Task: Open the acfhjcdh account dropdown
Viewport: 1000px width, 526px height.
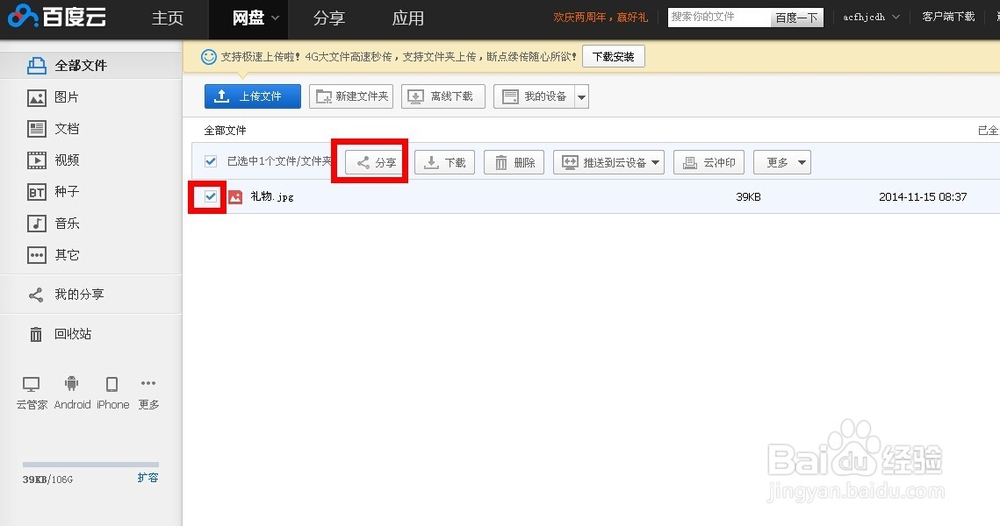Action: 871,17
